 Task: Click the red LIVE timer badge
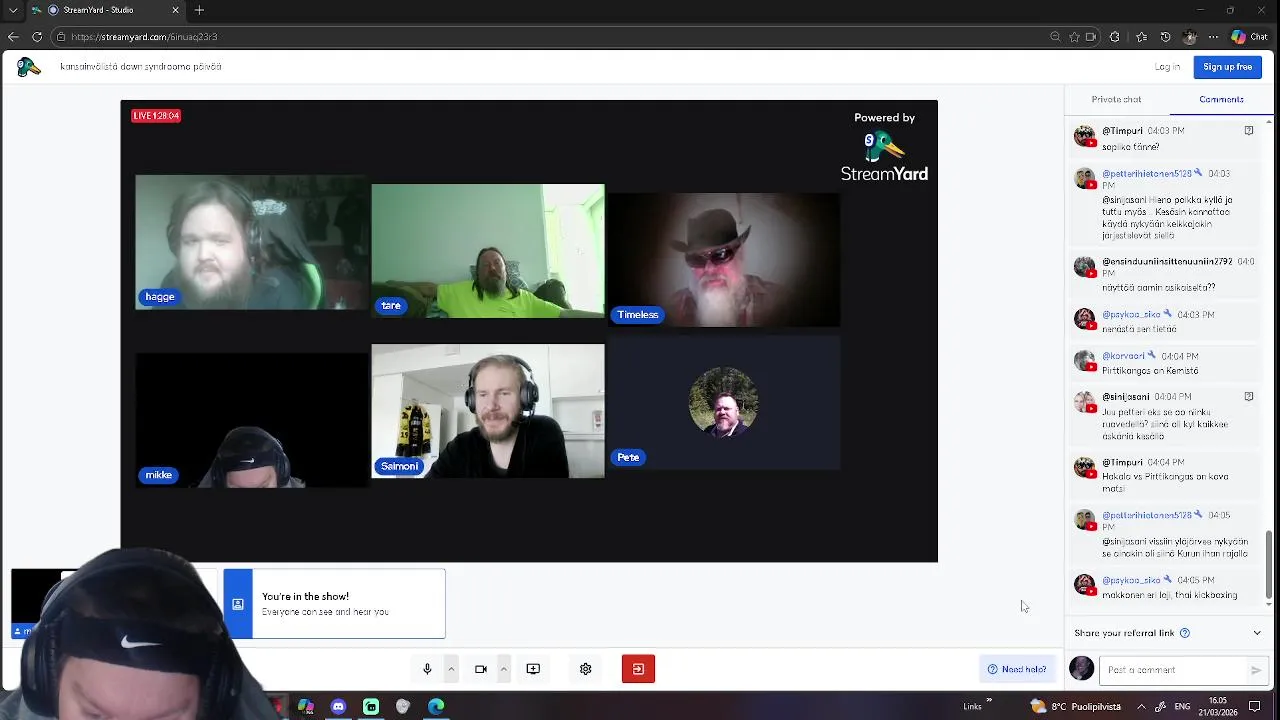pyautogui.click(x=156, y=116)
